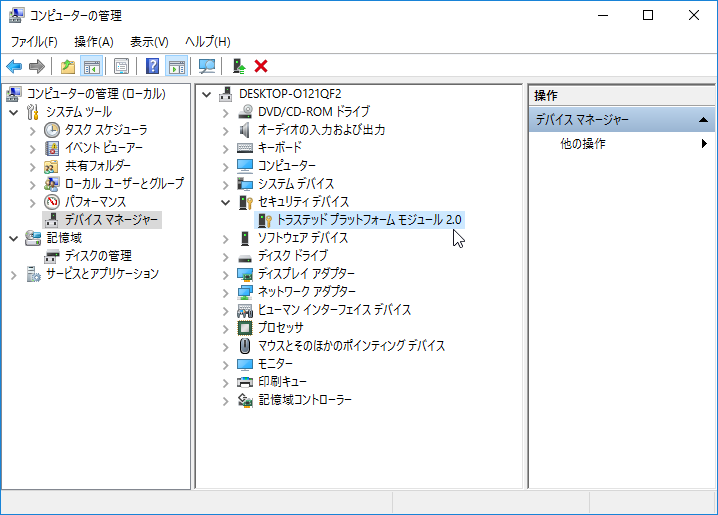
Task: Open the ヘルプ(H) menu
Action: click(x=207, y=42)
